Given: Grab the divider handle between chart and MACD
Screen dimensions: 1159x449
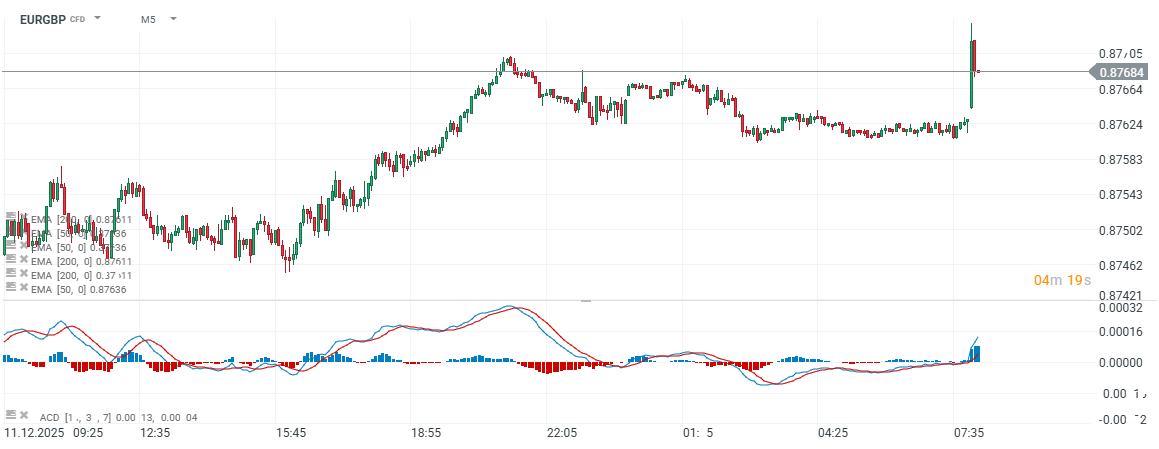Looking at the screenshot, I should click(586, 300).
